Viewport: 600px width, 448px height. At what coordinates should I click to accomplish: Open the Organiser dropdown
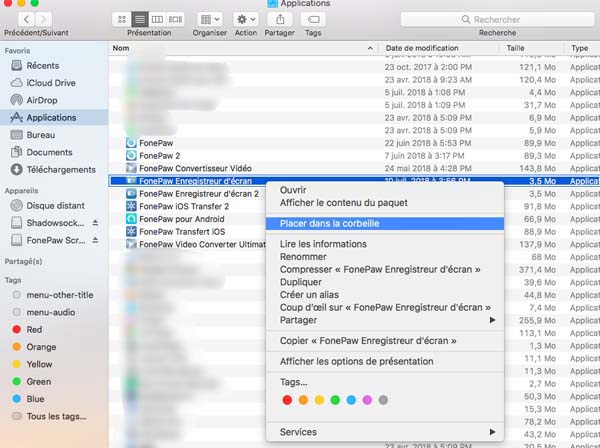click(210, 19)
